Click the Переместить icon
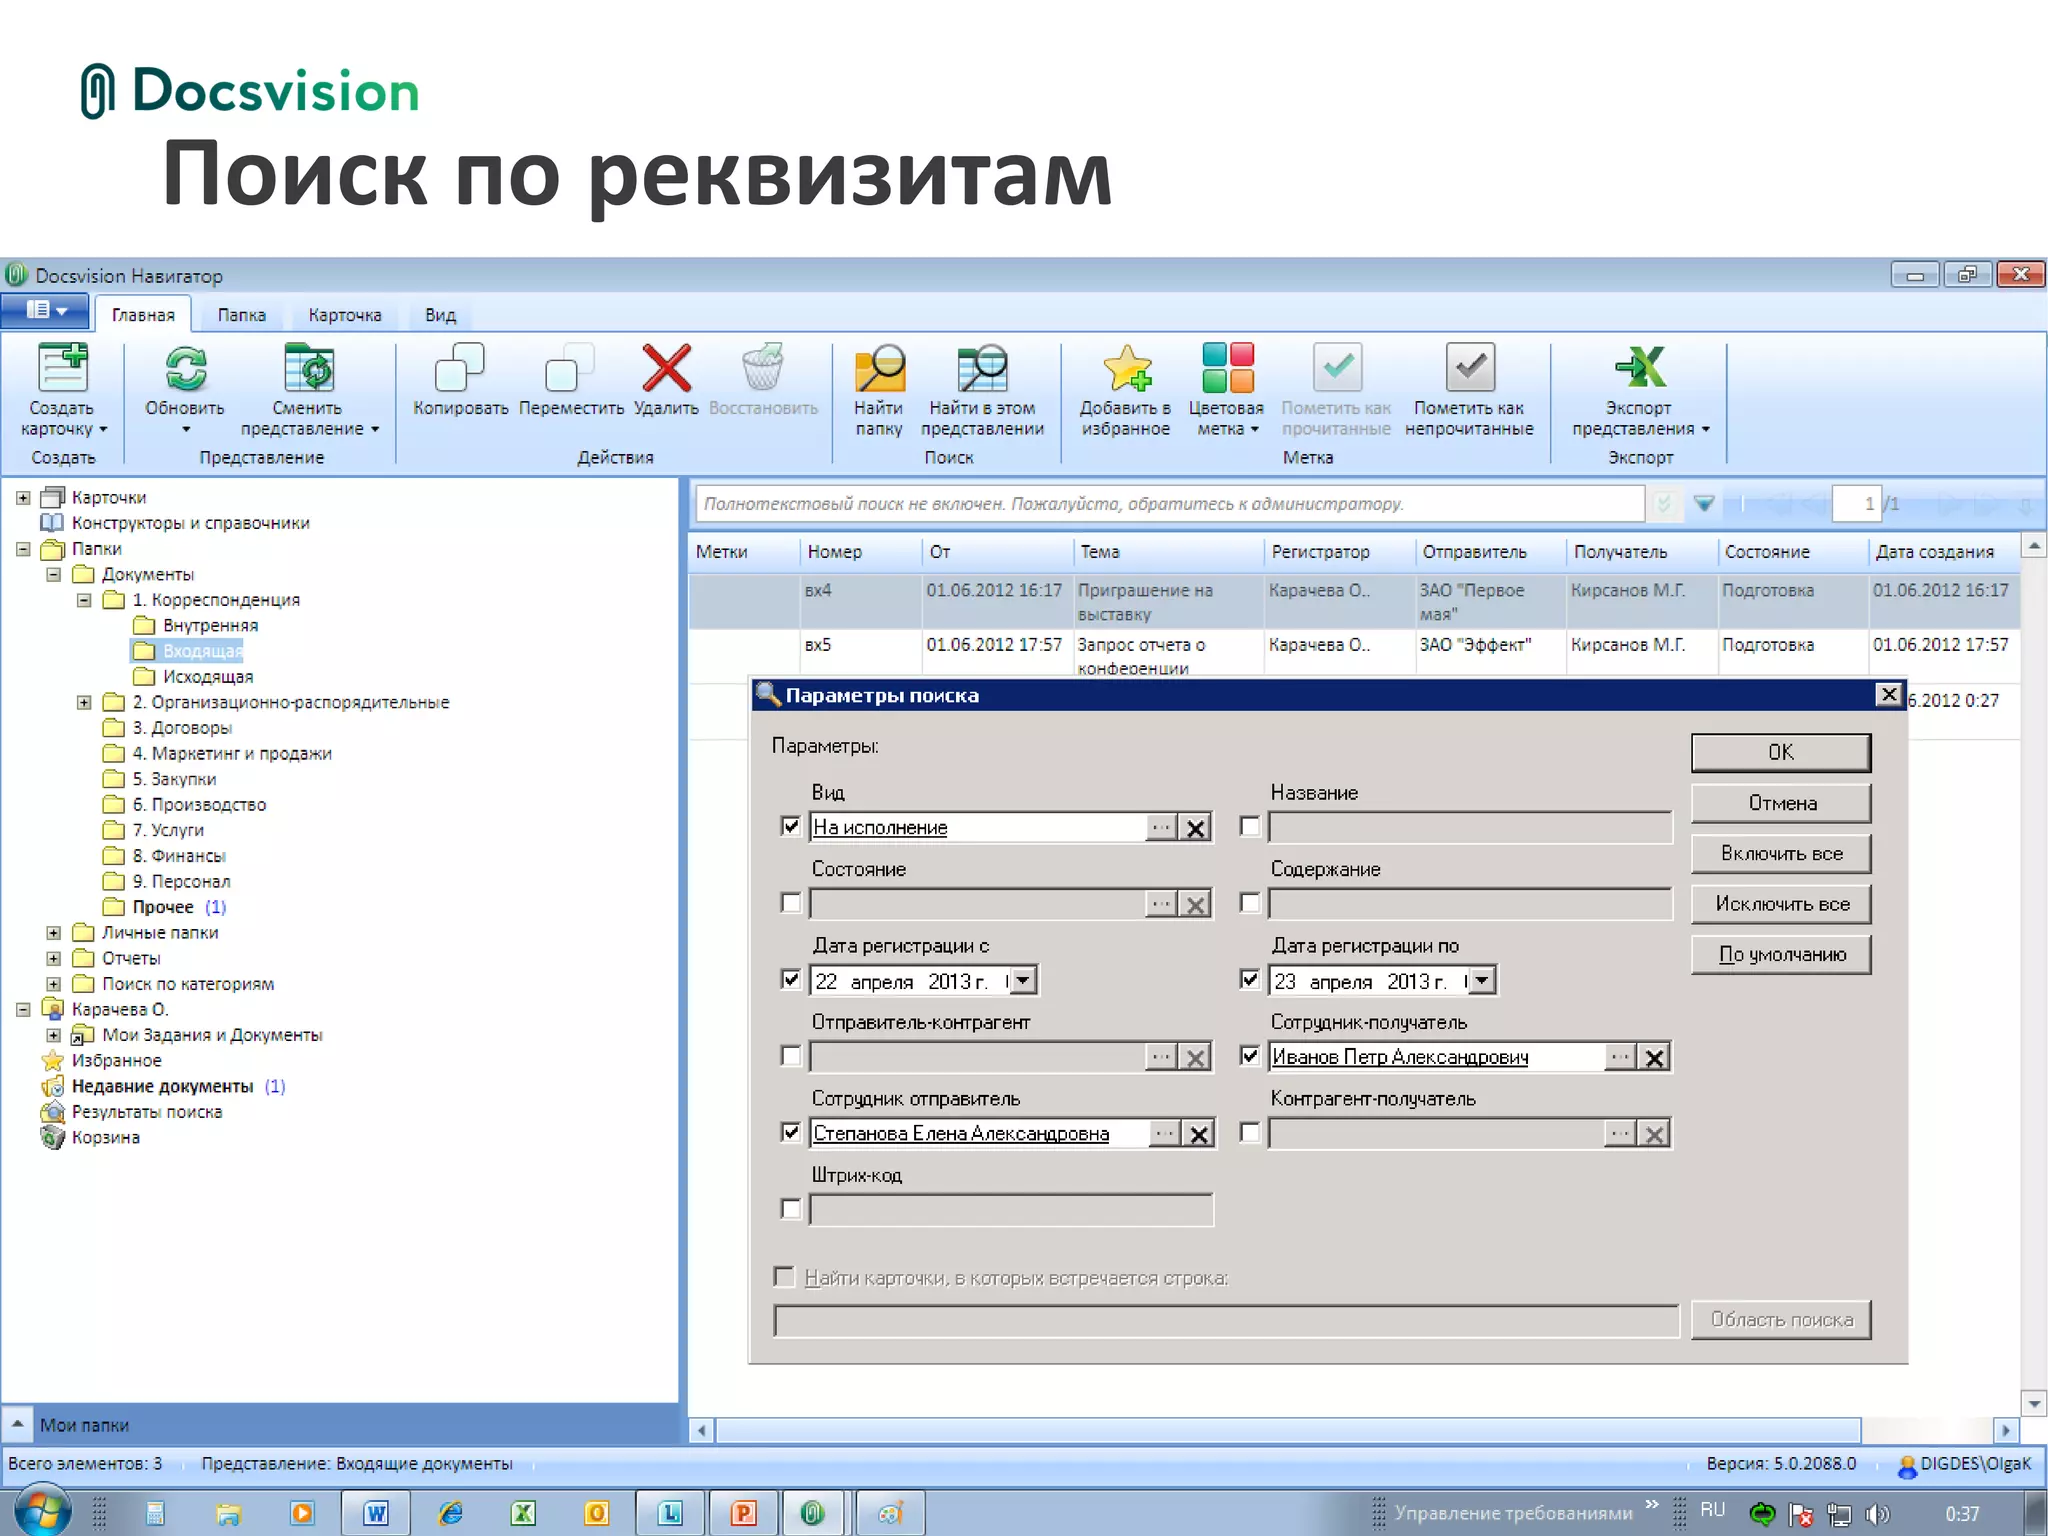This screenshot has height=1536, width=2048. click(570, 367)
